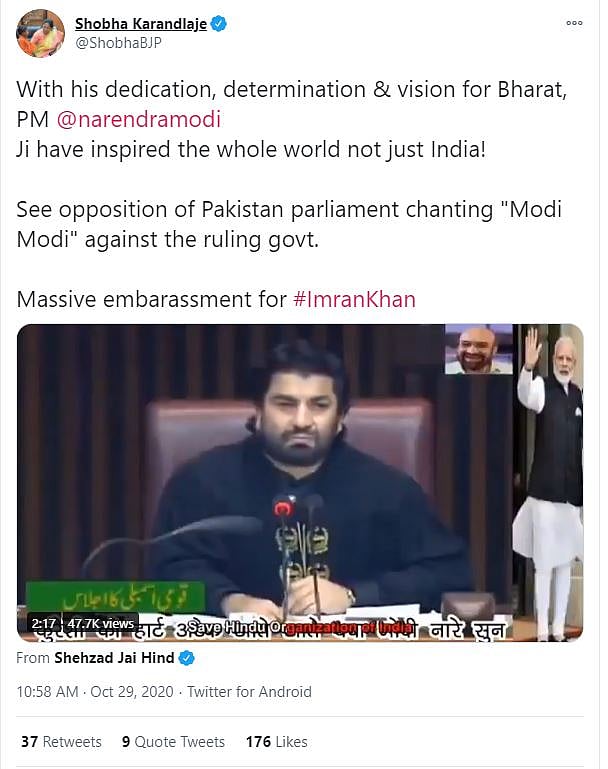Play the embedded tweet video

point(300,483)
